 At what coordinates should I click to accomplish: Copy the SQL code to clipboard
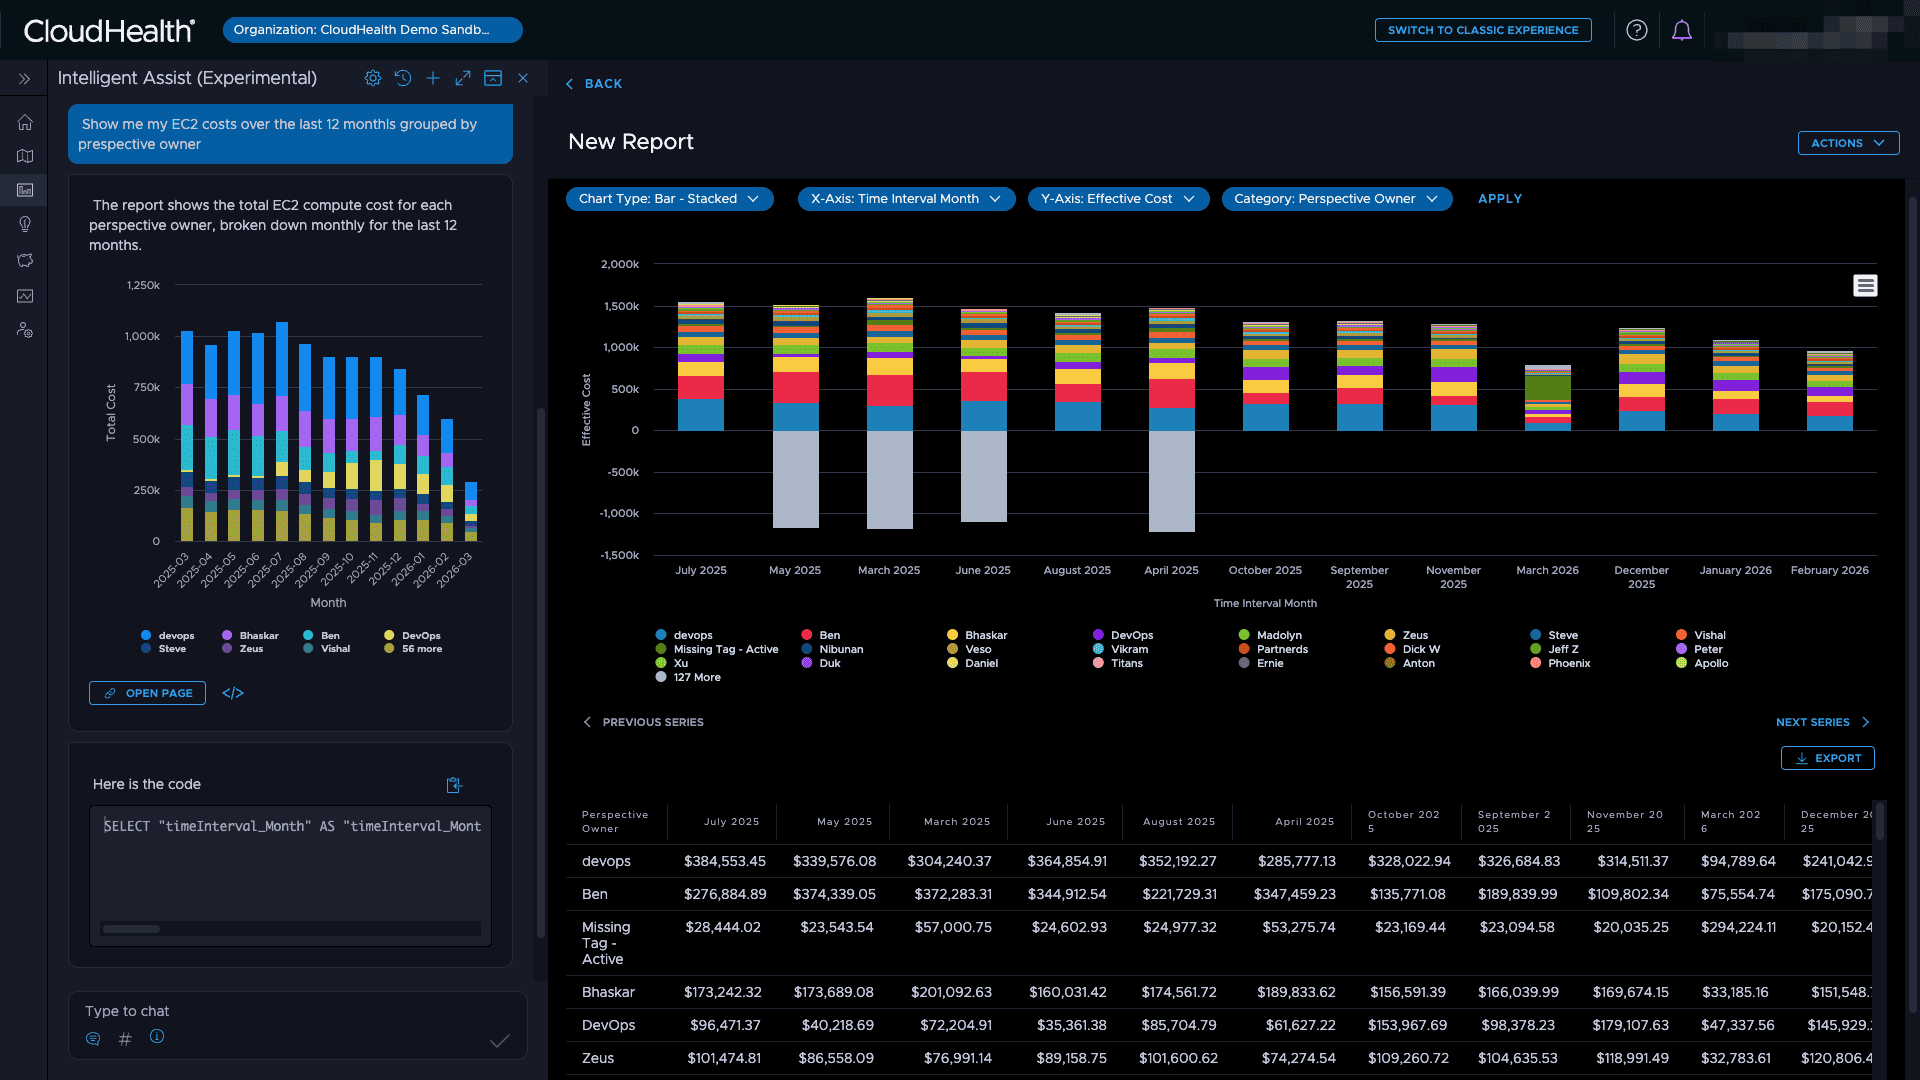point(454,785)
